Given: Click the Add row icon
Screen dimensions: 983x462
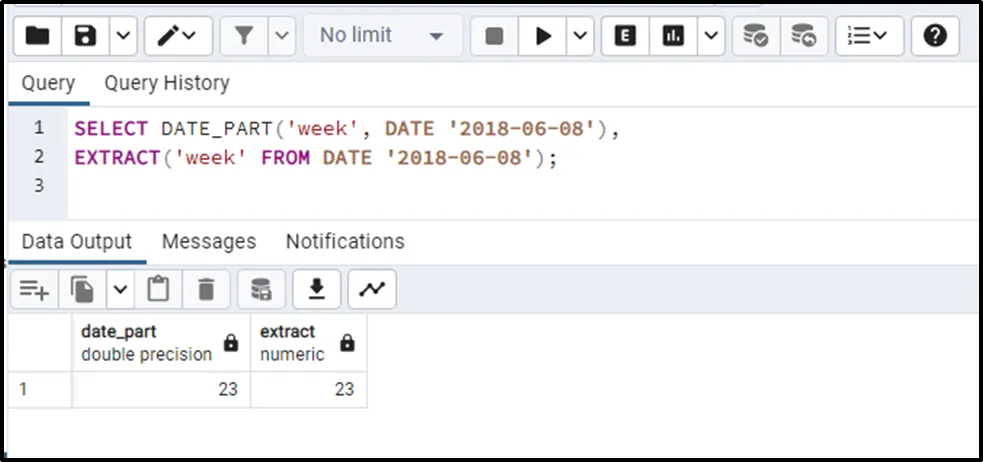Looking at the screenshot, I should point(33,289).
